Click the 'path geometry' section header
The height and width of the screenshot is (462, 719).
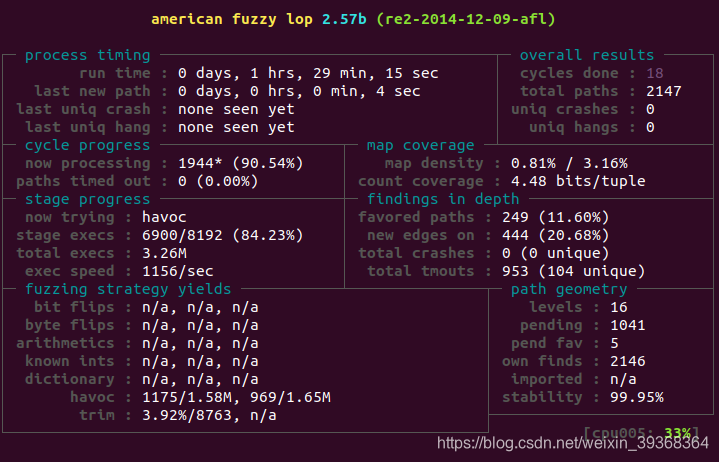click(569, 289)
